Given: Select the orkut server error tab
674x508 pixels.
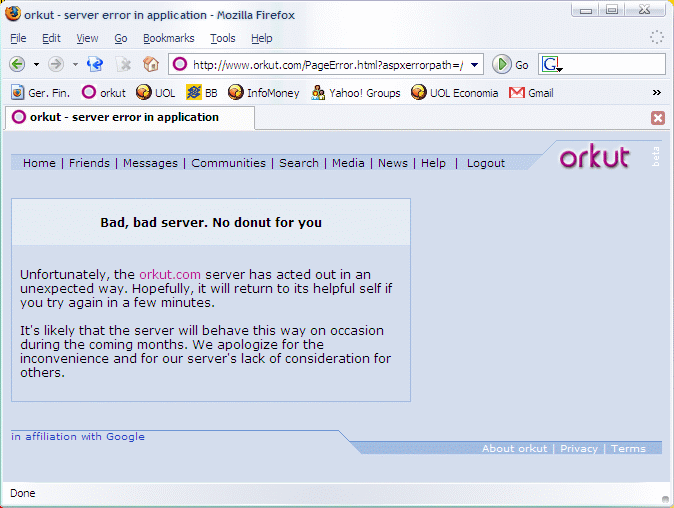Looking at the screenshot, I should click(x=129, y=117).
